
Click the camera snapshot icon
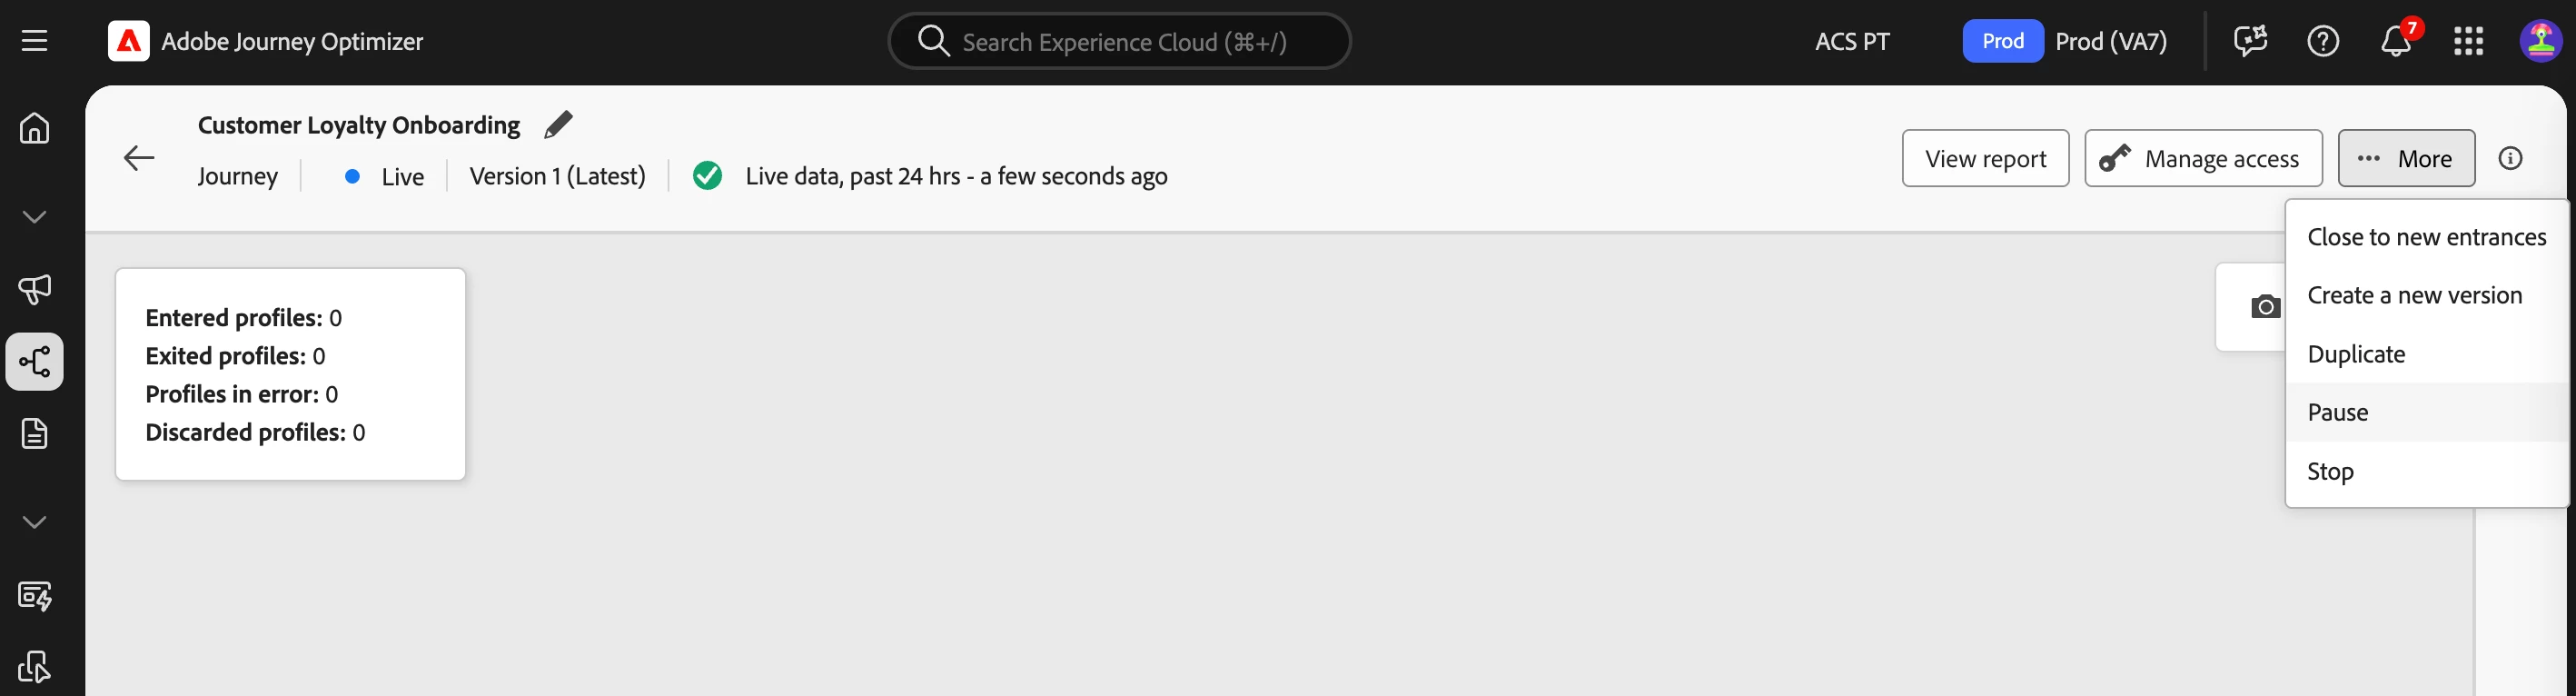point(2265,307)
